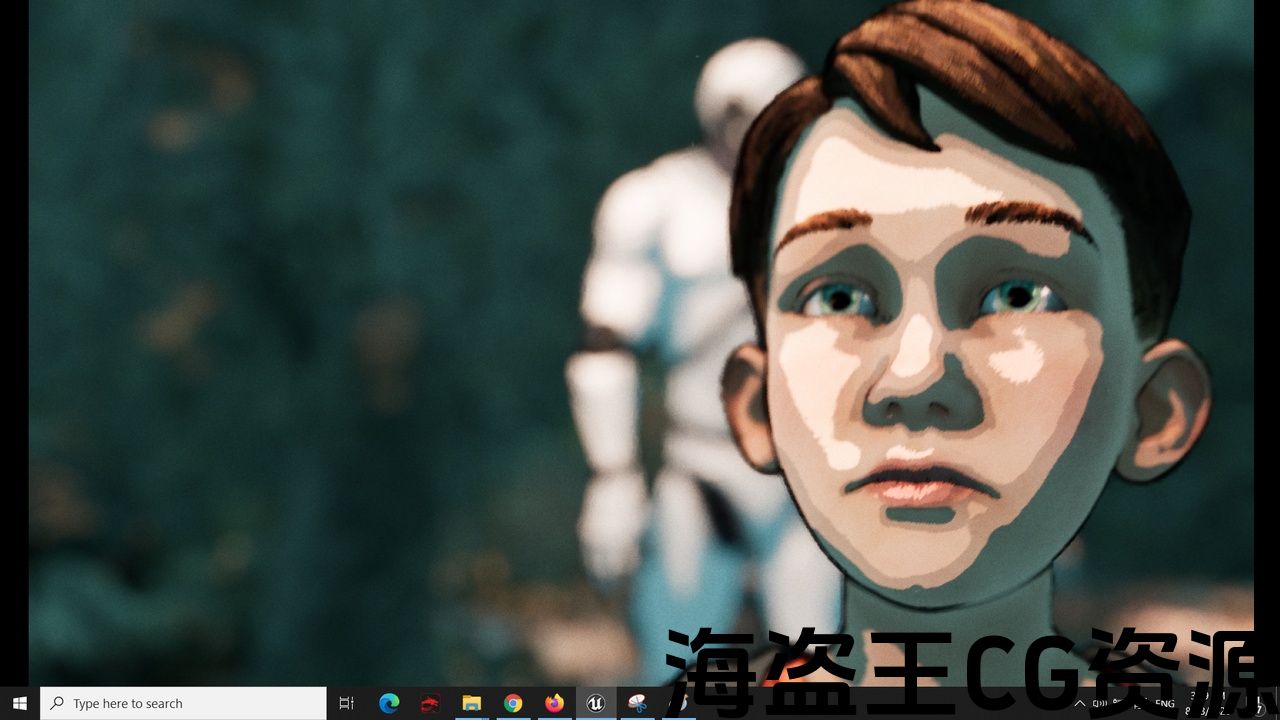The width and height of the screenshot is (1280, 720).
Task: Open the Windows Start menu
Action: (x=19, y=703)
